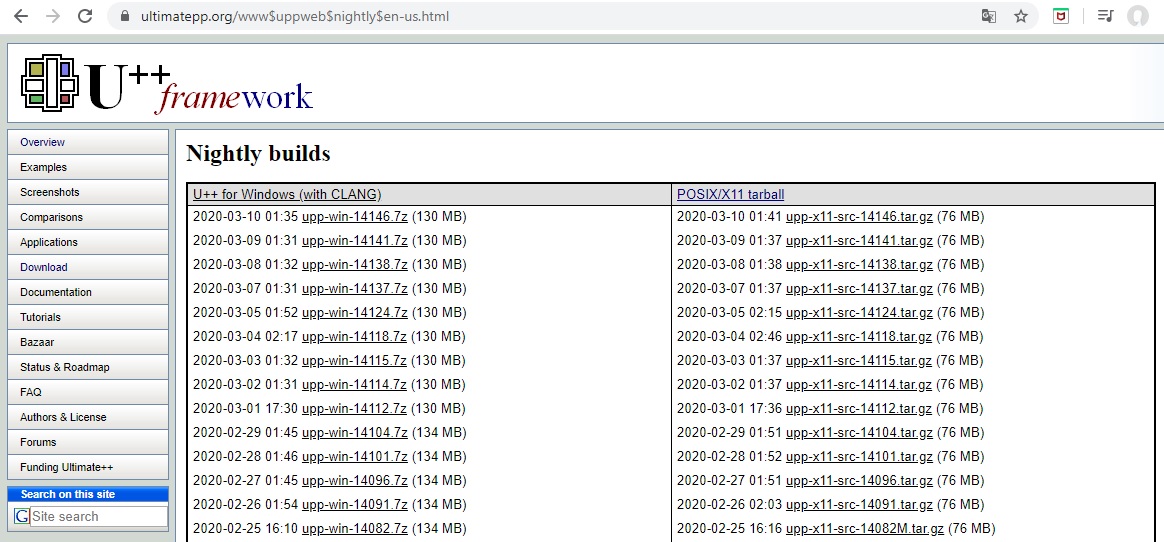Download upp-win-14146.7z
The height and width of the screenshot is (542, 1164).
(354, 216)
